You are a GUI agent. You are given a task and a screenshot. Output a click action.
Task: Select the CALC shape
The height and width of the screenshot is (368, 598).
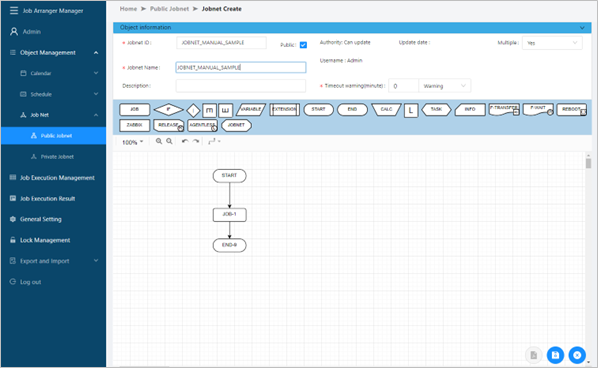[x=386, y=109]
